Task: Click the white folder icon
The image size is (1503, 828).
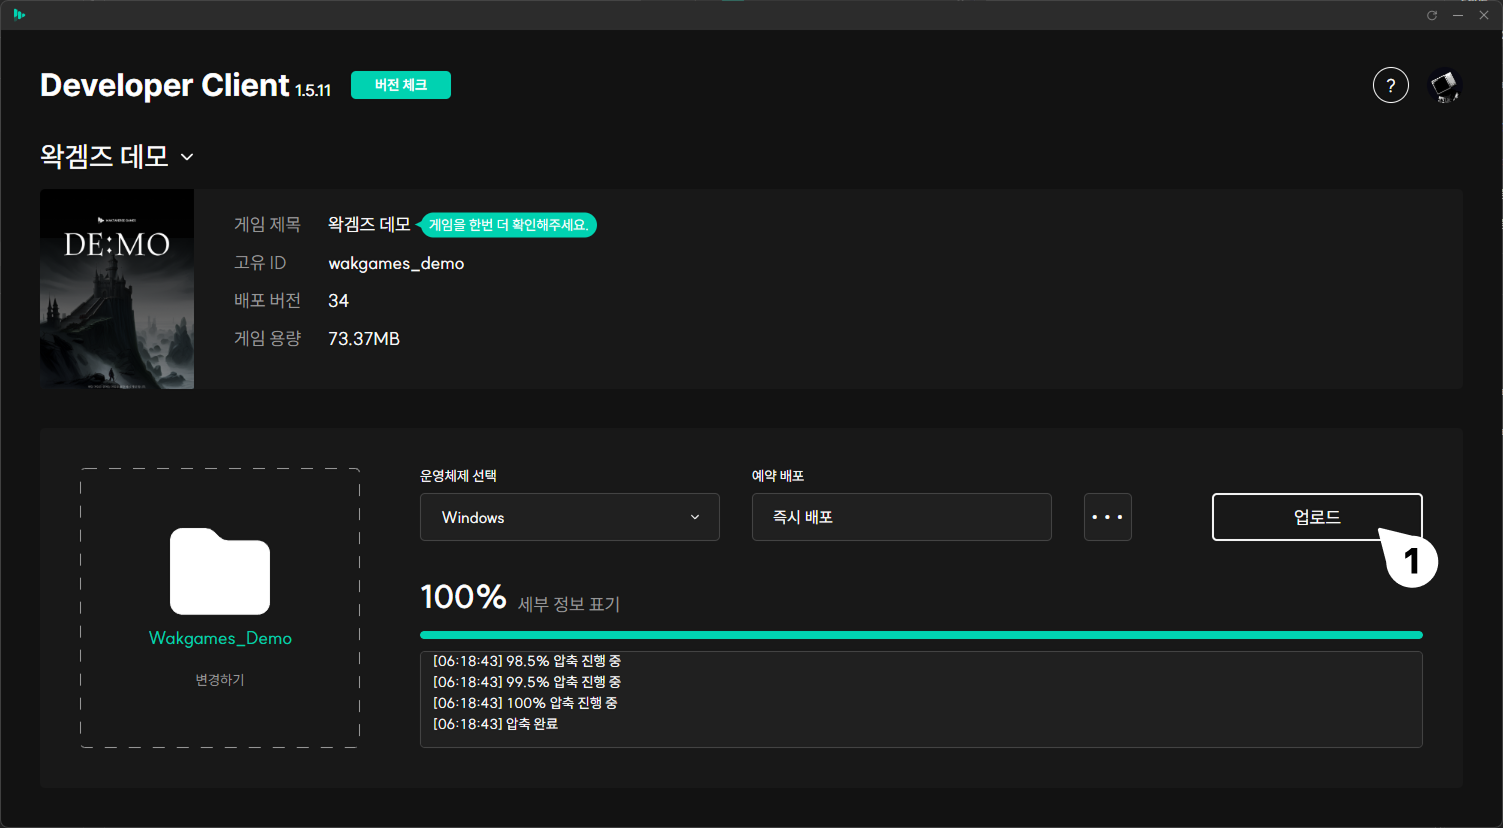Action: point(220,571)
